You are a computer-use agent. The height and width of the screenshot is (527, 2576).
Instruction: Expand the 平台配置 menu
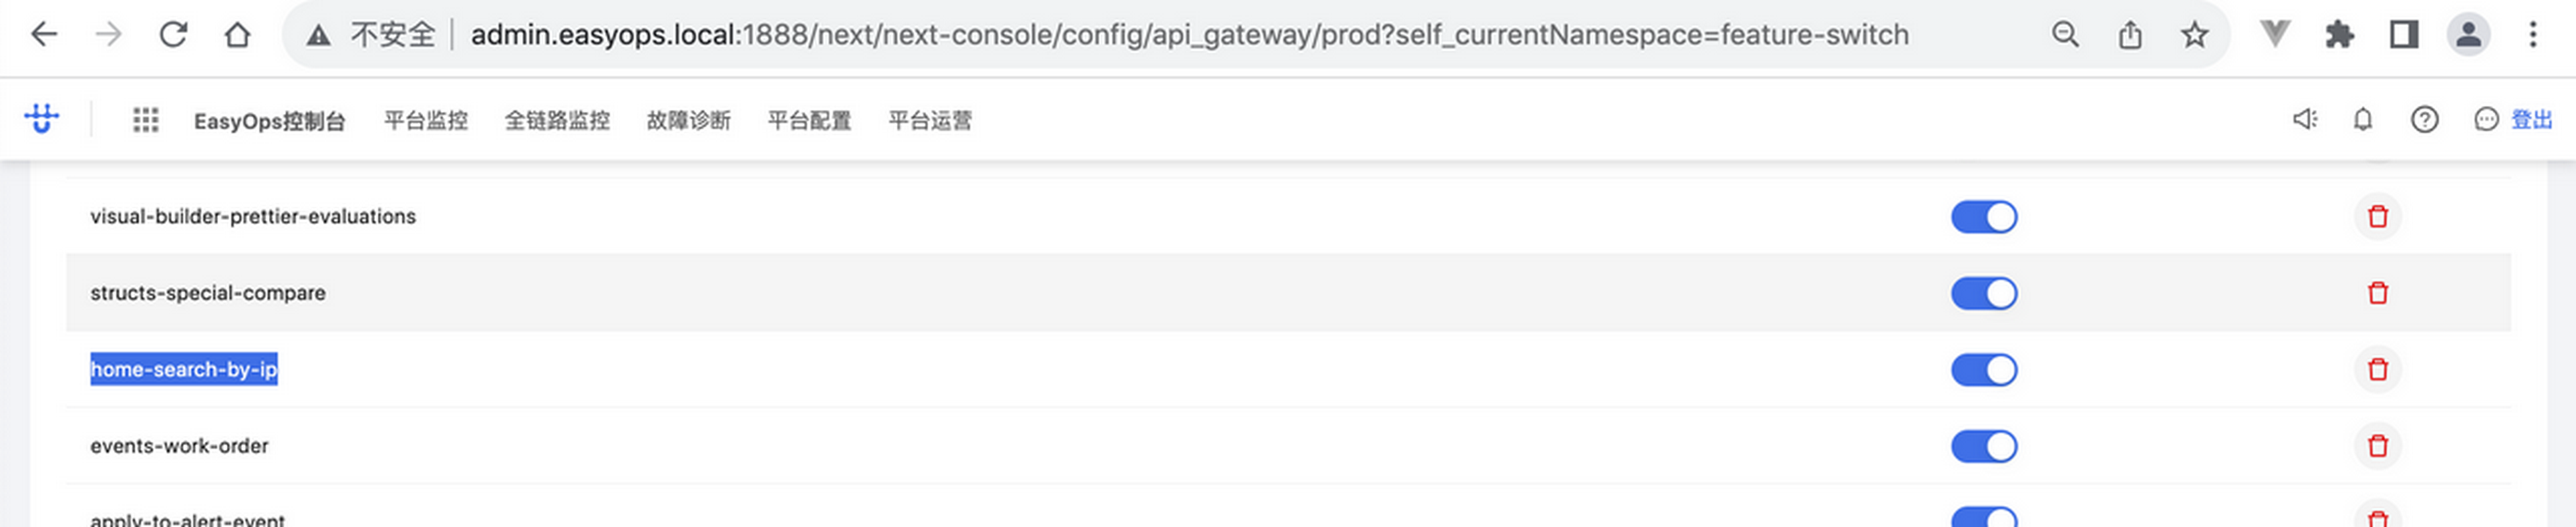pyautogui.click(x=809, y=121)
